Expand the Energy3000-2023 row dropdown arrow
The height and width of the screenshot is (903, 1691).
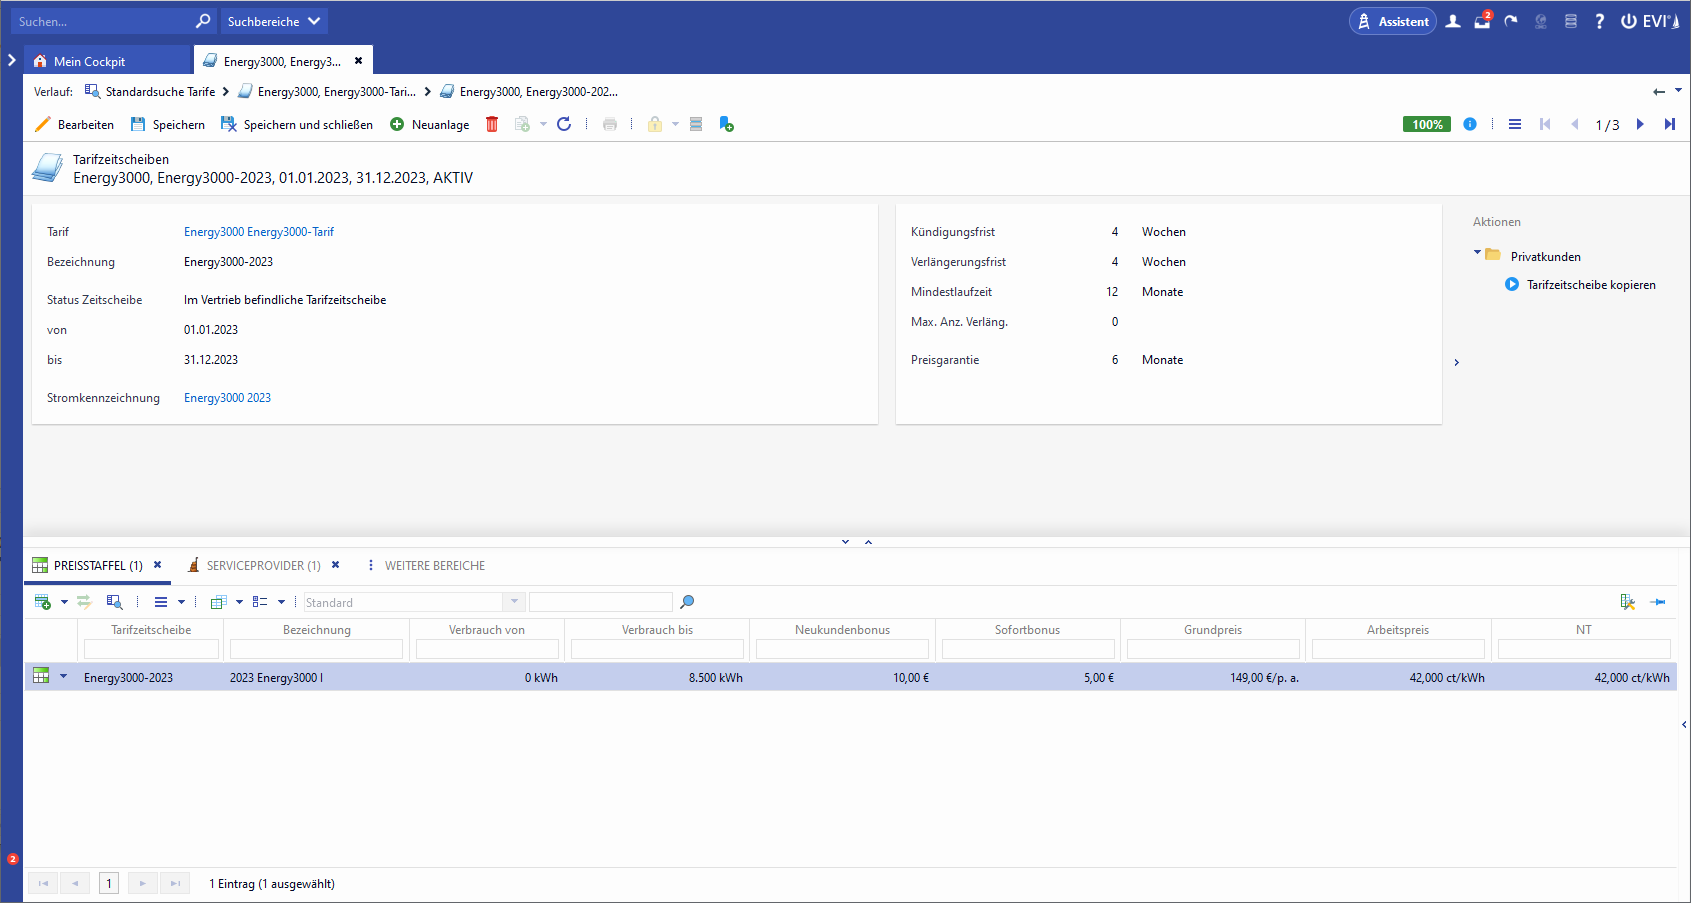point(64,677)
